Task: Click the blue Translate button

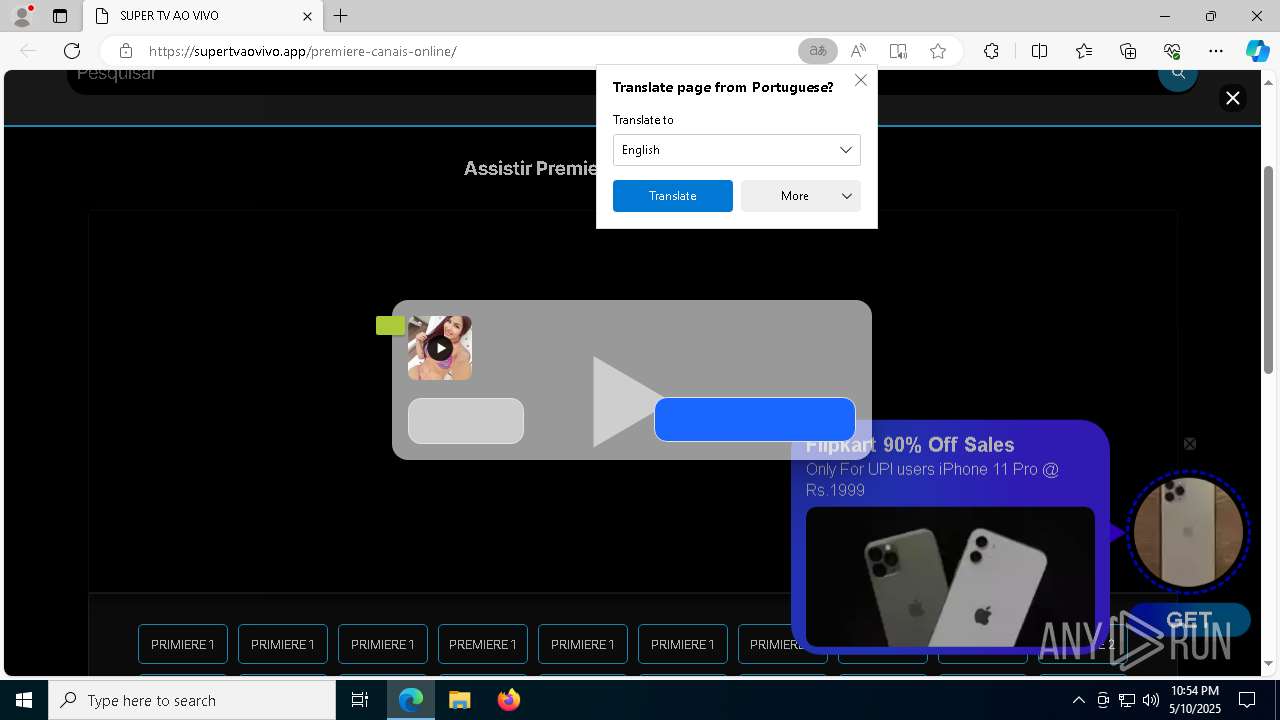Action: pos(673,196)
